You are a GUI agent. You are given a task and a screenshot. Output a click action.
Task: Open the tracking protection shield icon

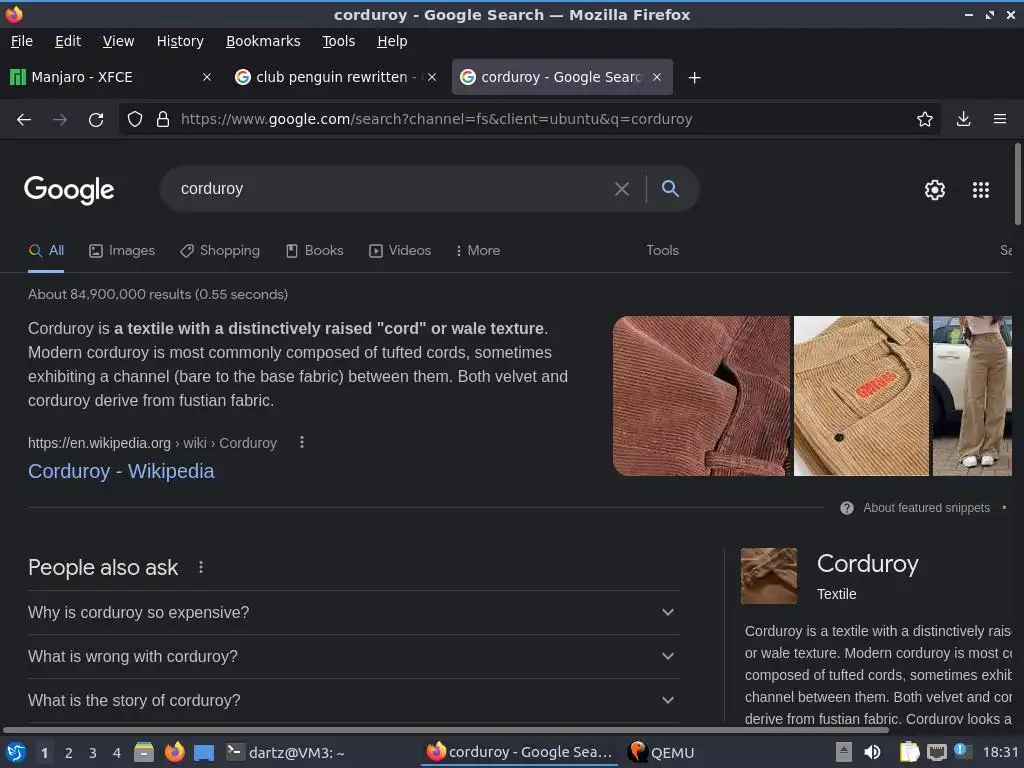click(x=135, y=120)
